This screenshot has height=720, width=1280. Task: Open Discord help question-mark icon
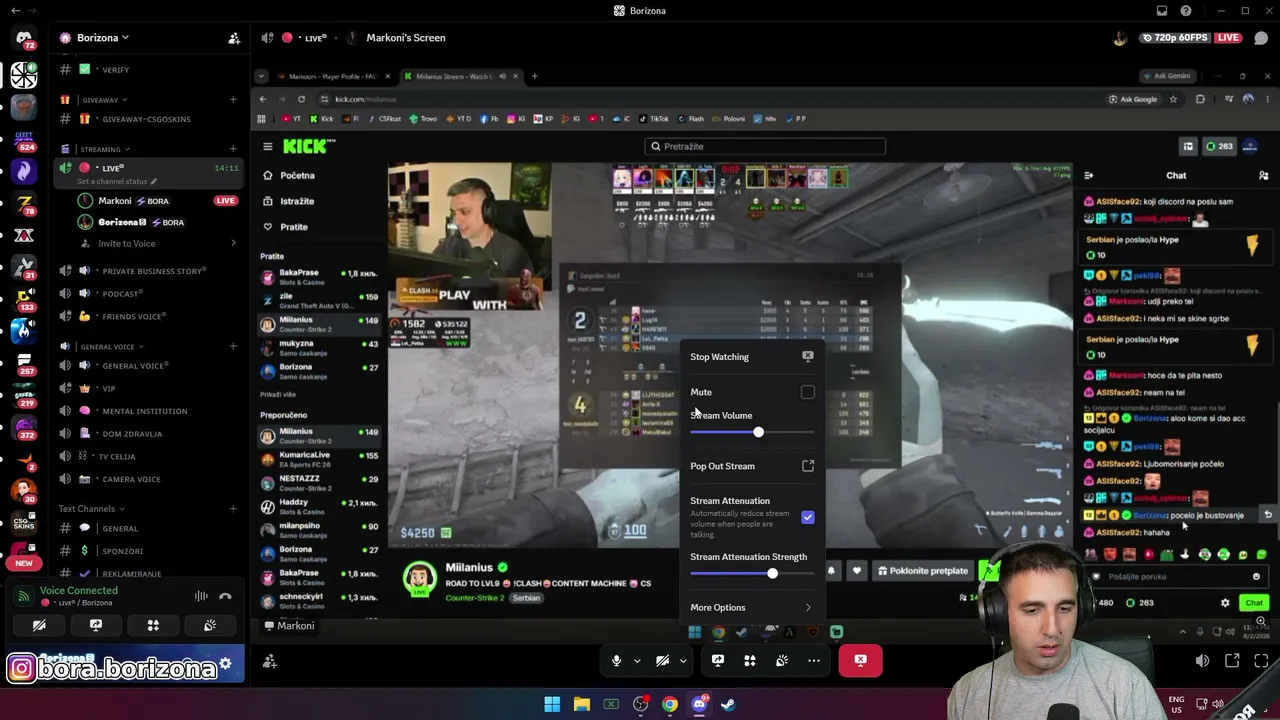click(x=1186, y=11)
